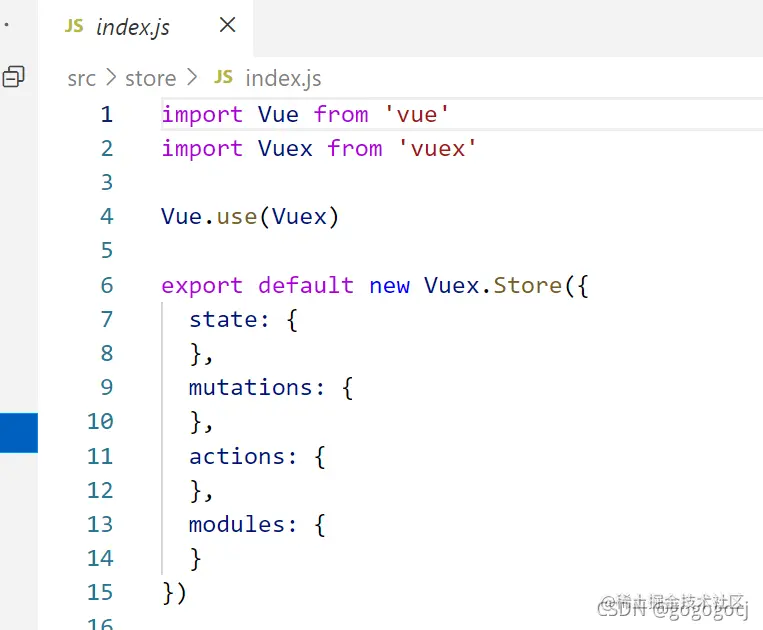Click line number 8 in gutter

107,354
